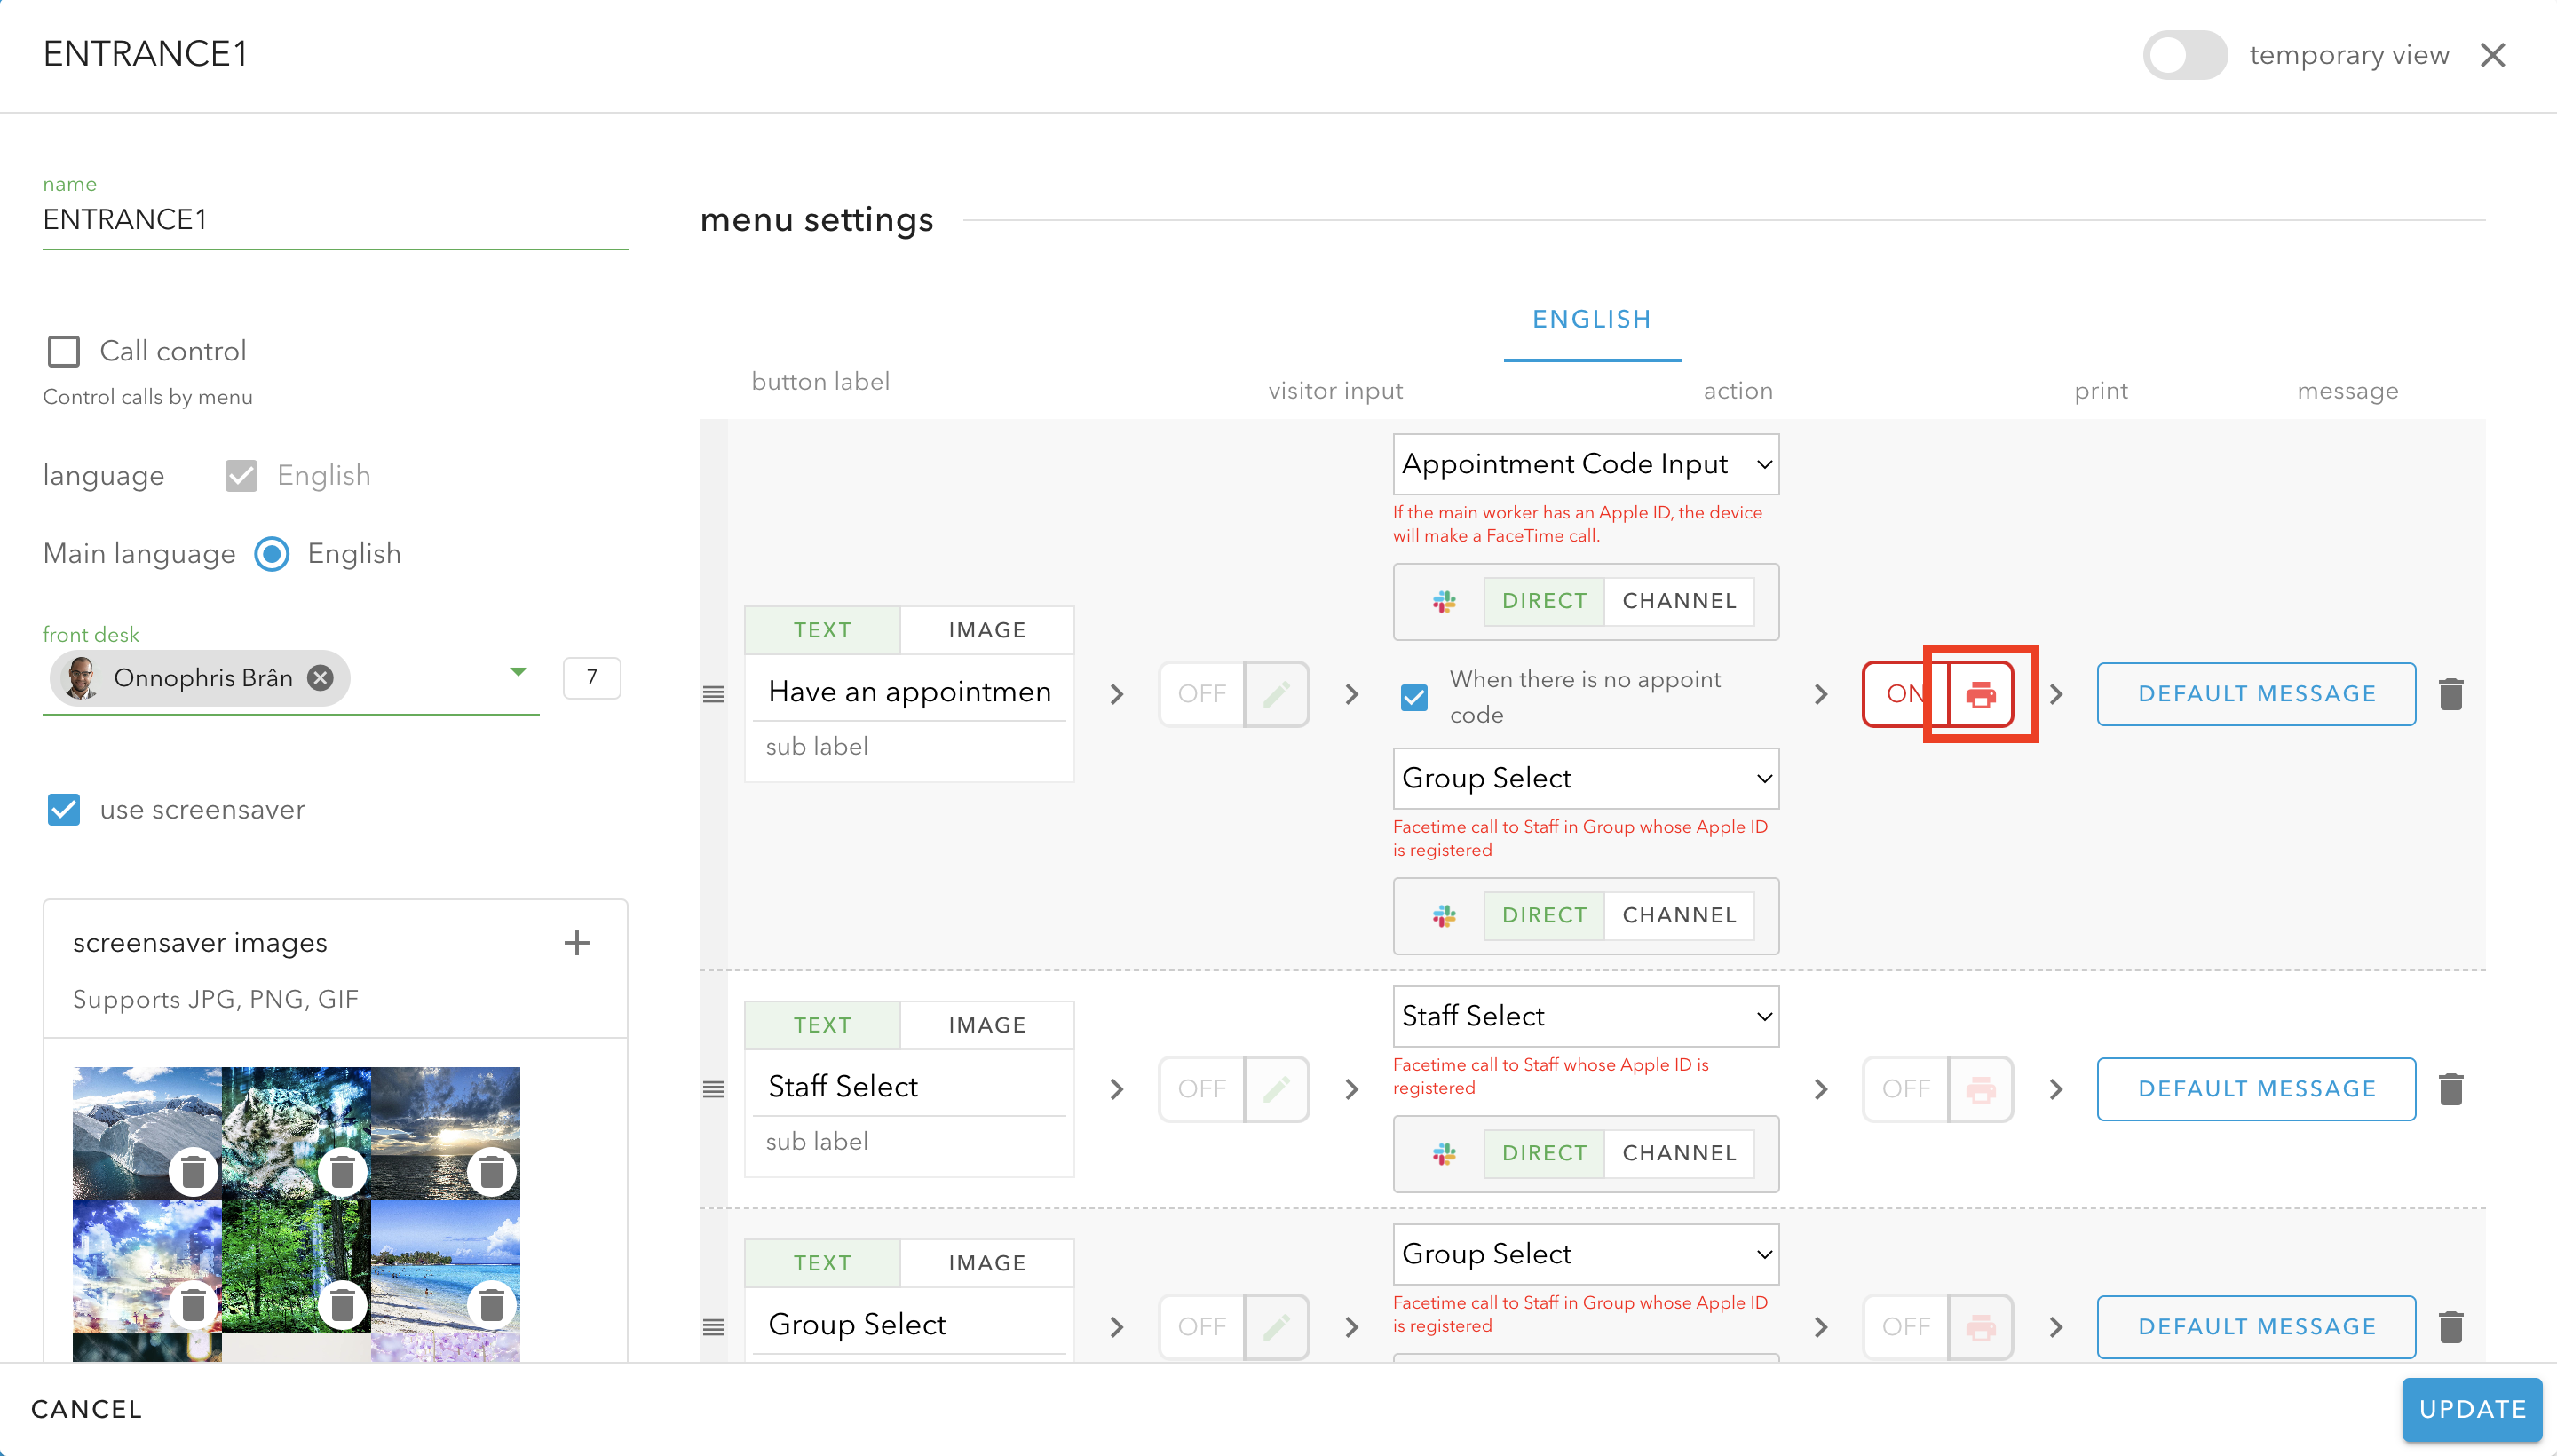Delete the Group Select menu row

click(2450, 1327)
